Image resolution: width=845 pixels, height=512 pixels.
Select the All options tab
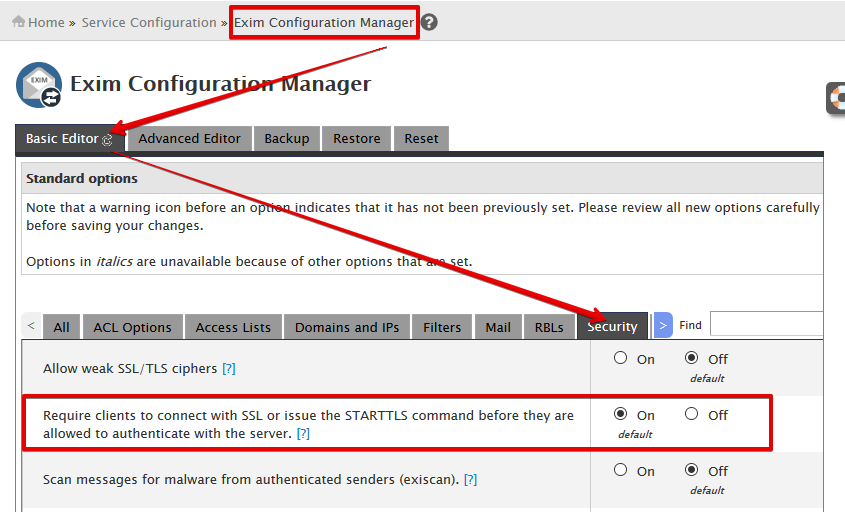coord(61,327)
